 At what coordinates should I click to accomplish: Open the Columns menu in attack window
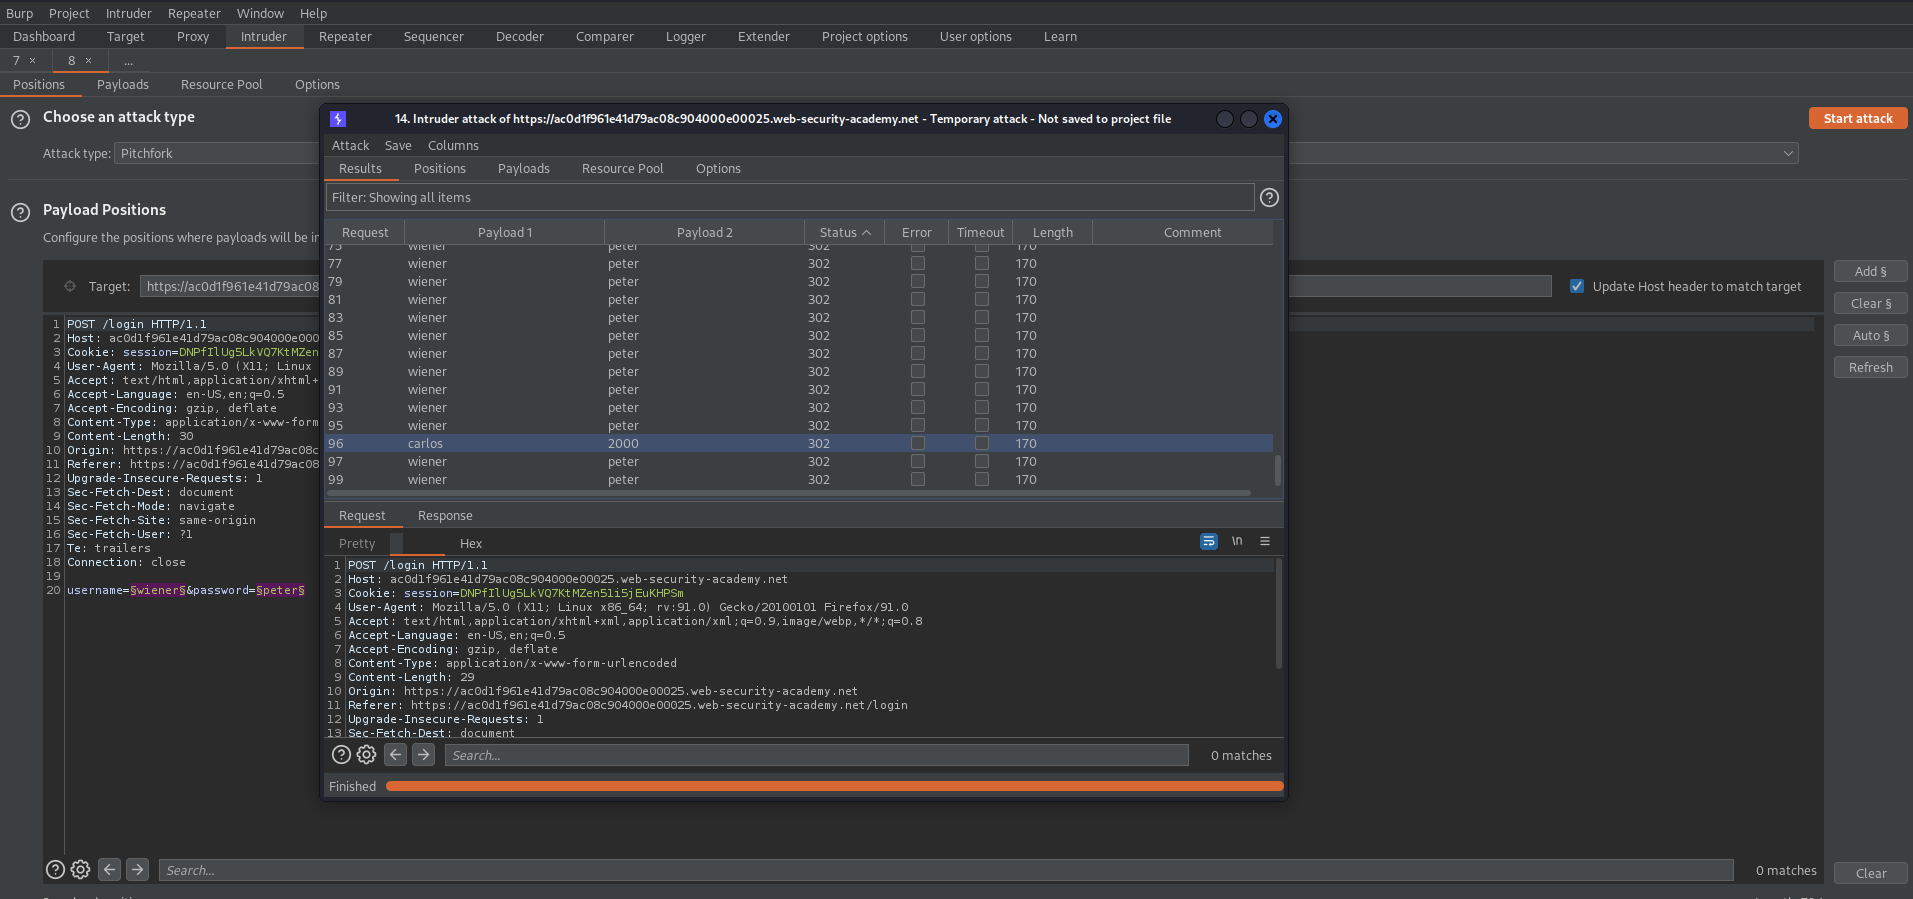[453, 145]
